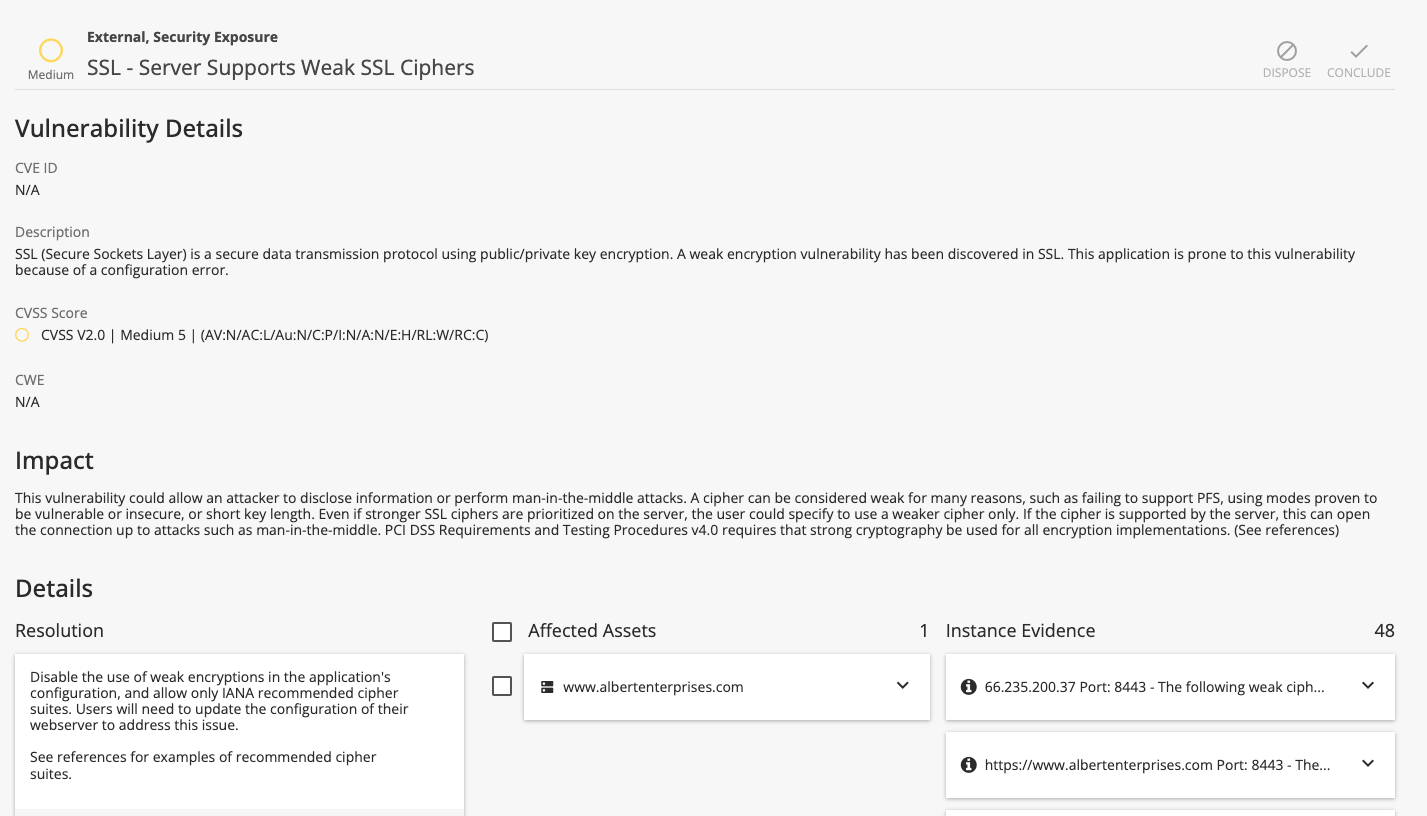
Task: Click the CVSS V2.0 vector string
Action: 344,336
